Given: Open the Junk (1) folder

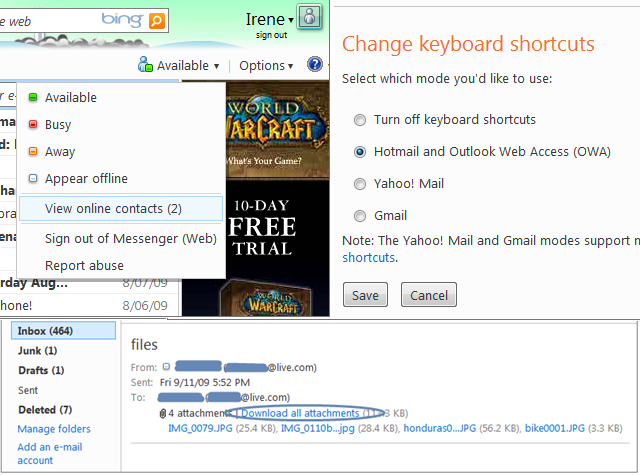Looking at the screenshot, I should (38, 351).
